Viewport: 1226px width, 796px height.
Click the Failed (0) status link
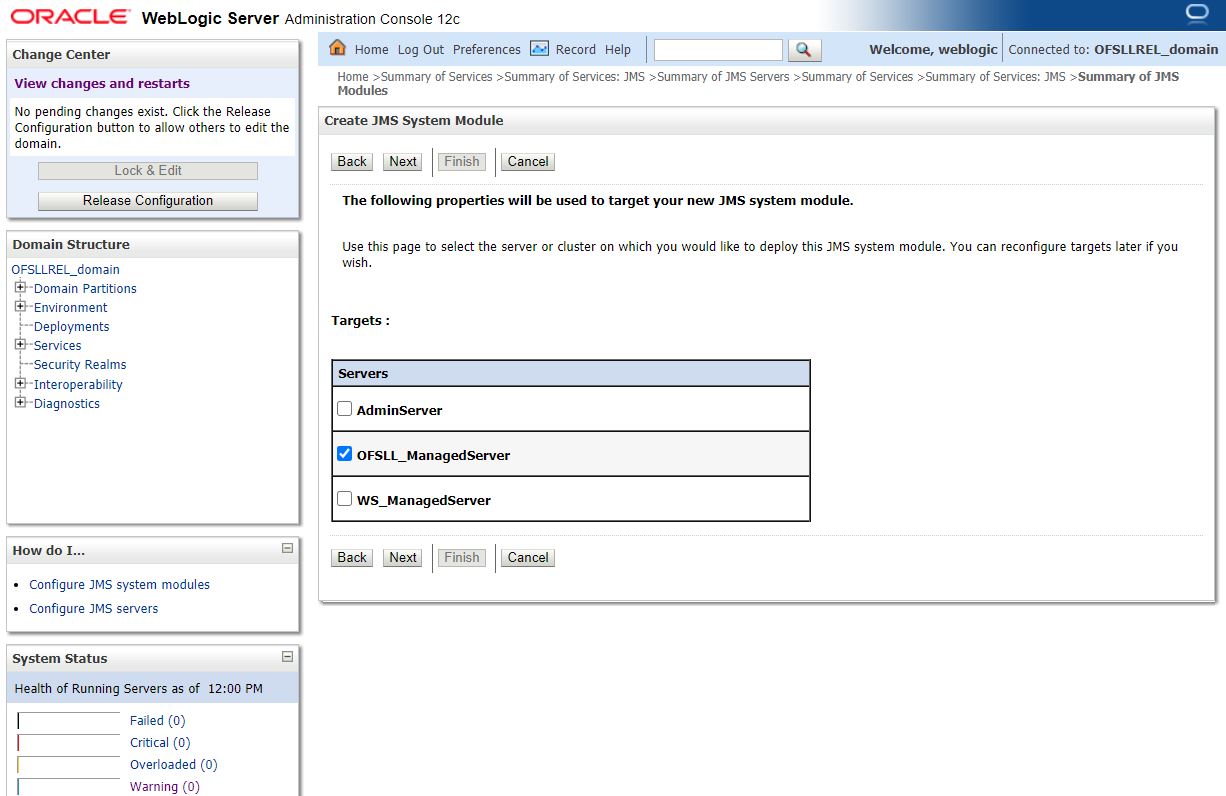click(x=157, y=720)
